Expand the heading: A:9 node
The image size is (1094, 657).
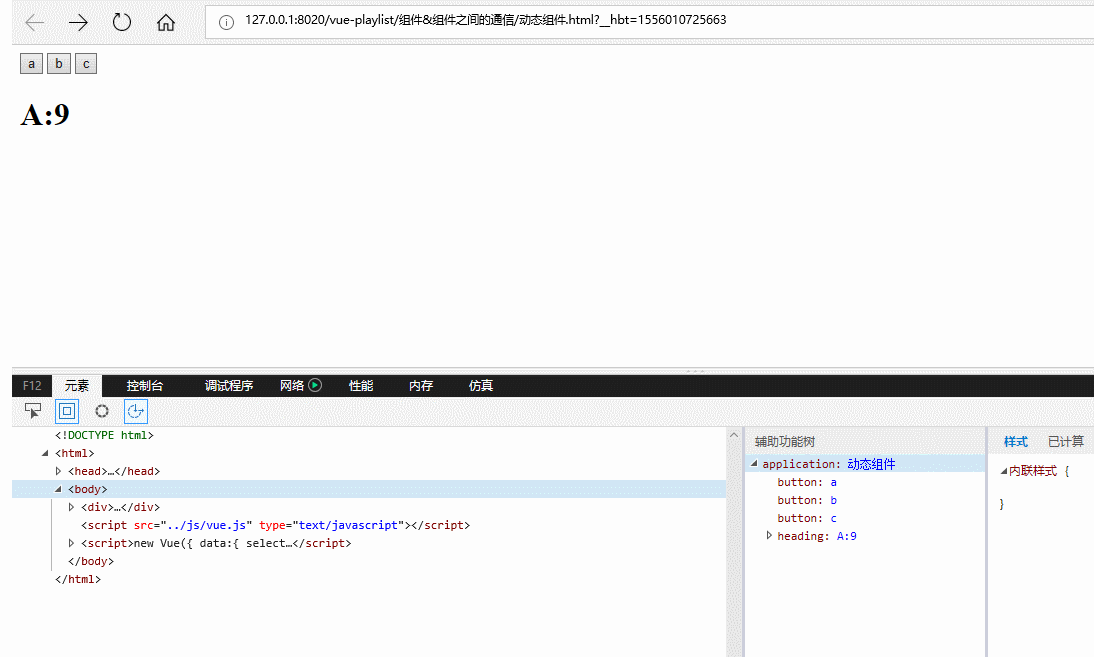pyautogui.click(x=769, y=536)
